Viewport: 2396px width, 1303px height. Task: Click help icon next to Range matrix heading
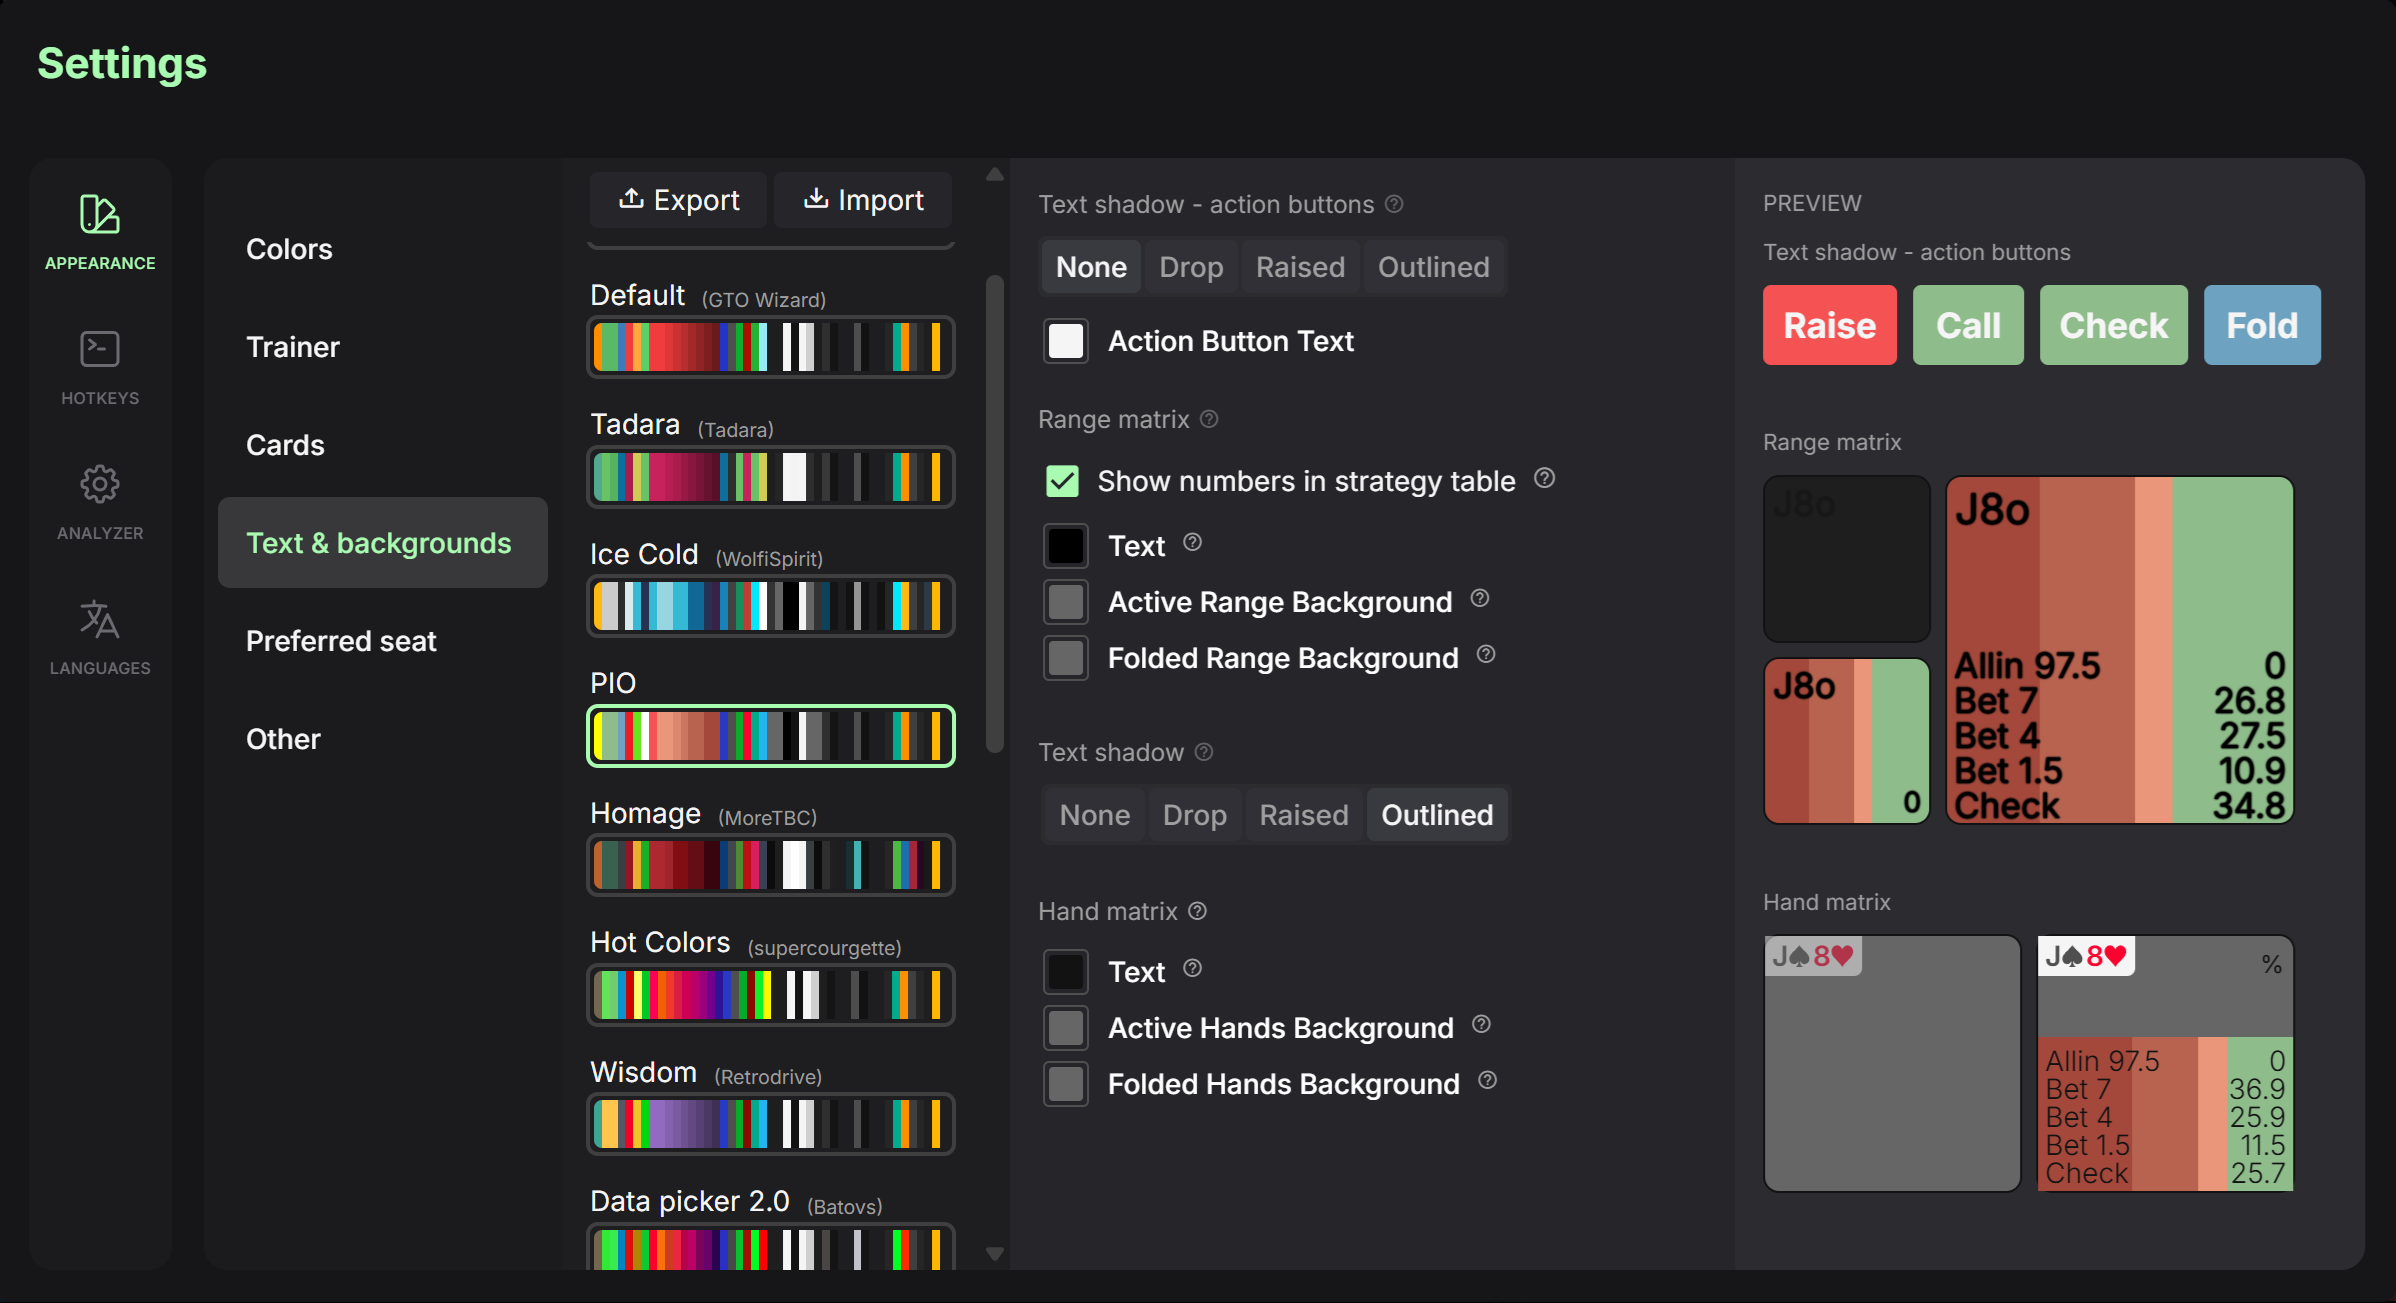pos(1209,419)
